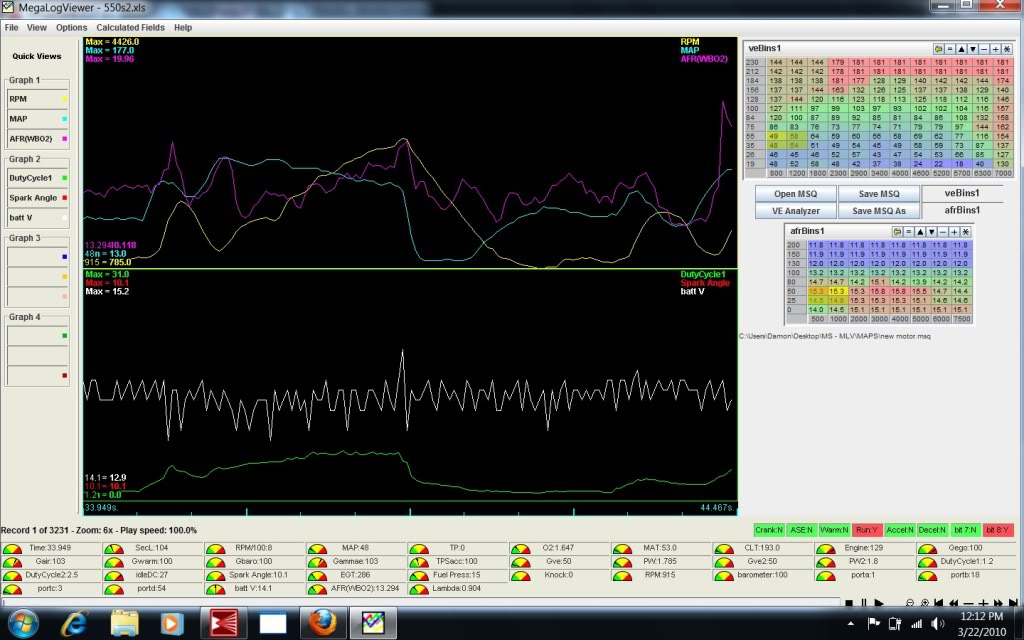This screenshot has height=640, width=1024.
Task: Click the VE Analyzer button
Action: [x=795, y=211]
